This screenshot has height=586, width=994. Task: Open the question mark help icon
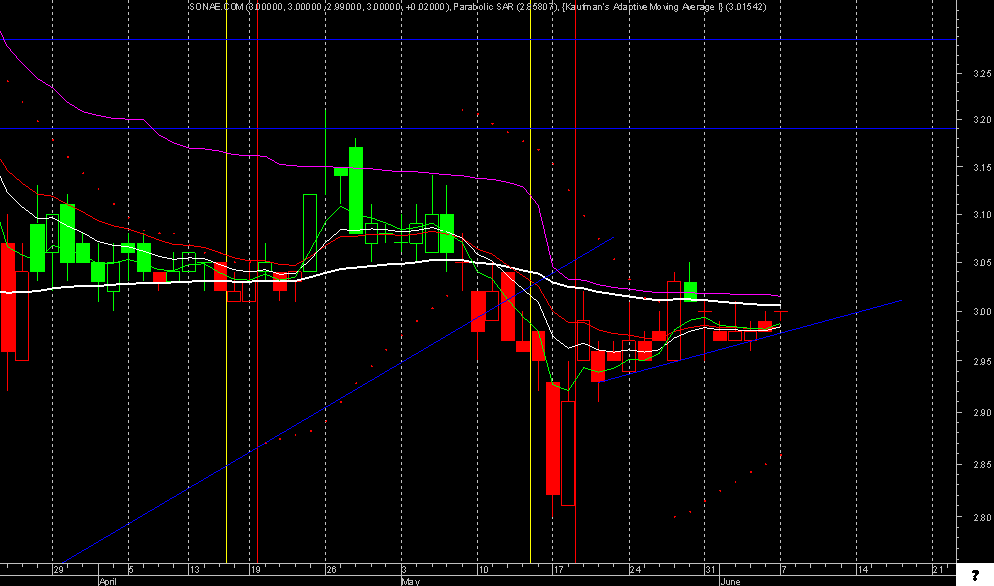point(975,576)
